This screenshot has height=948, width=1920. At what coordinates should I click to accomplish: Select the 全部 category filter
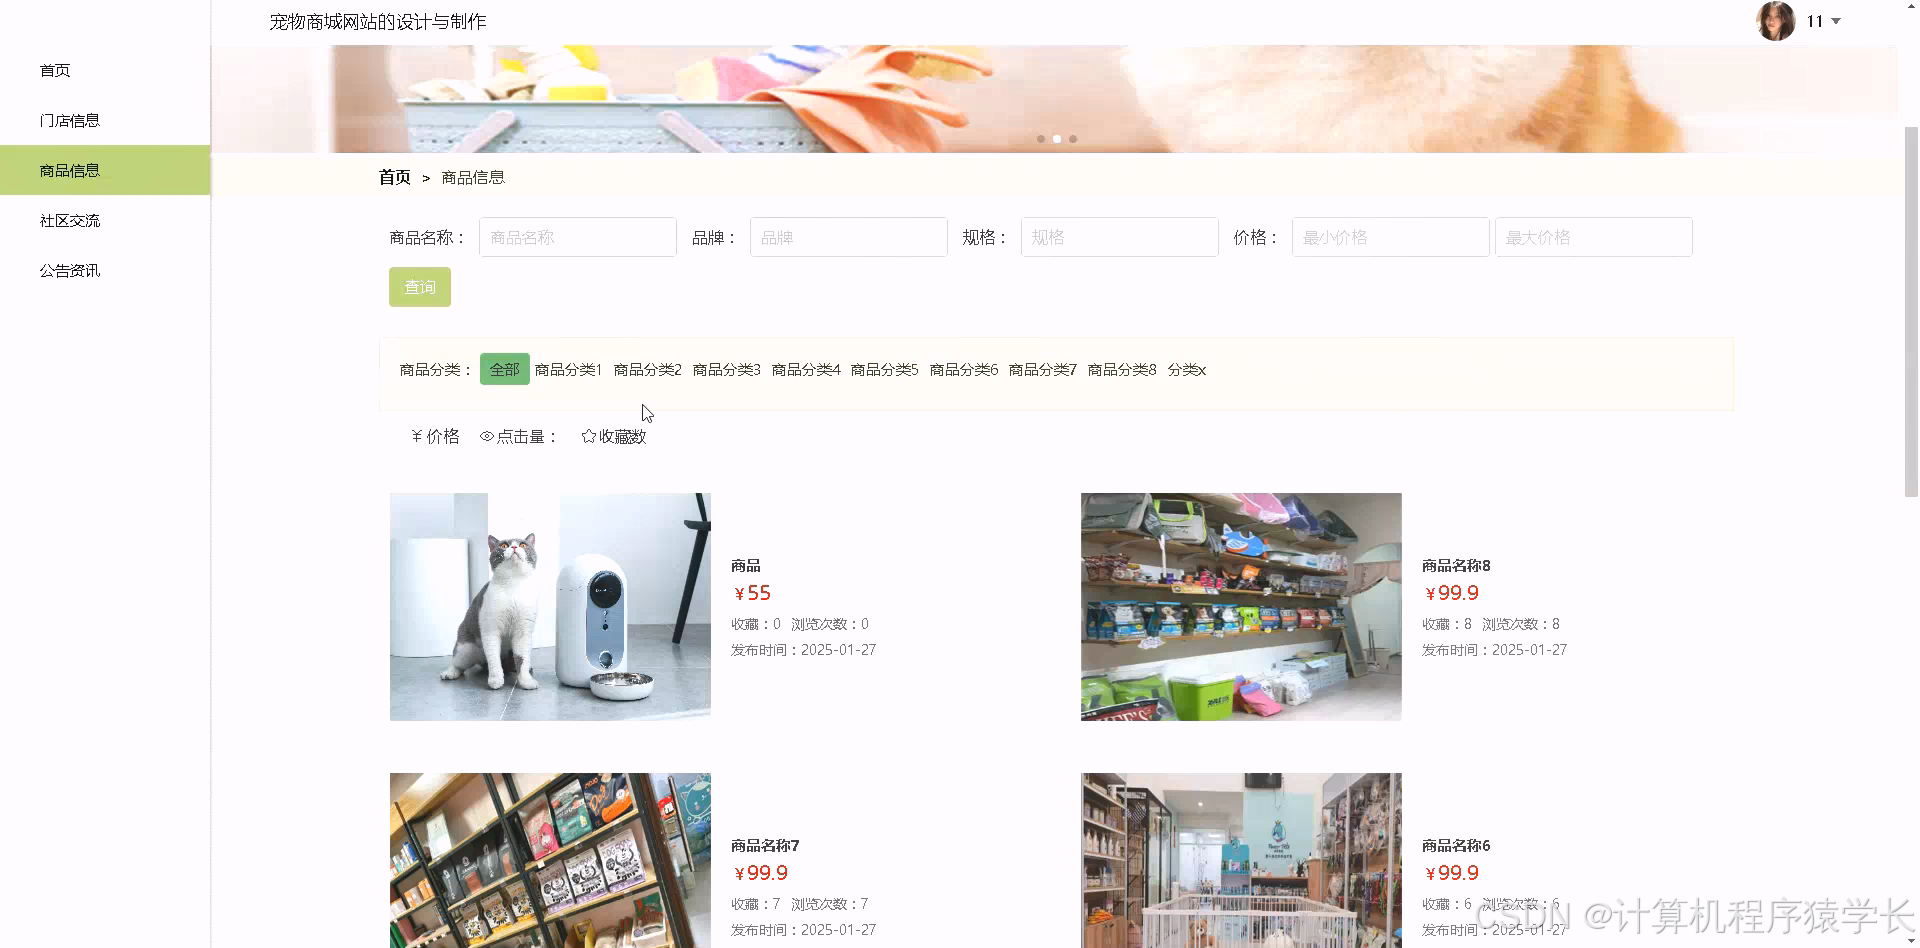point(505,369)
